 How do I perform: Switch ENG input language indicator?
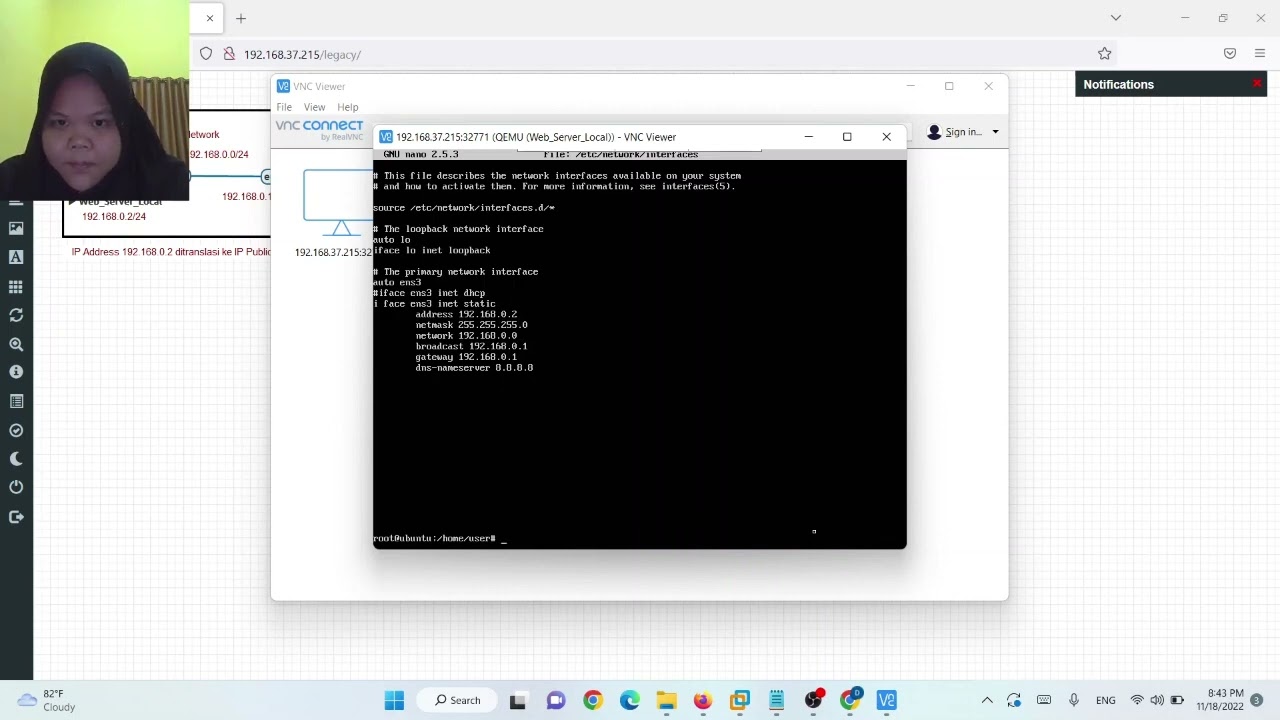coord(1106,700)
